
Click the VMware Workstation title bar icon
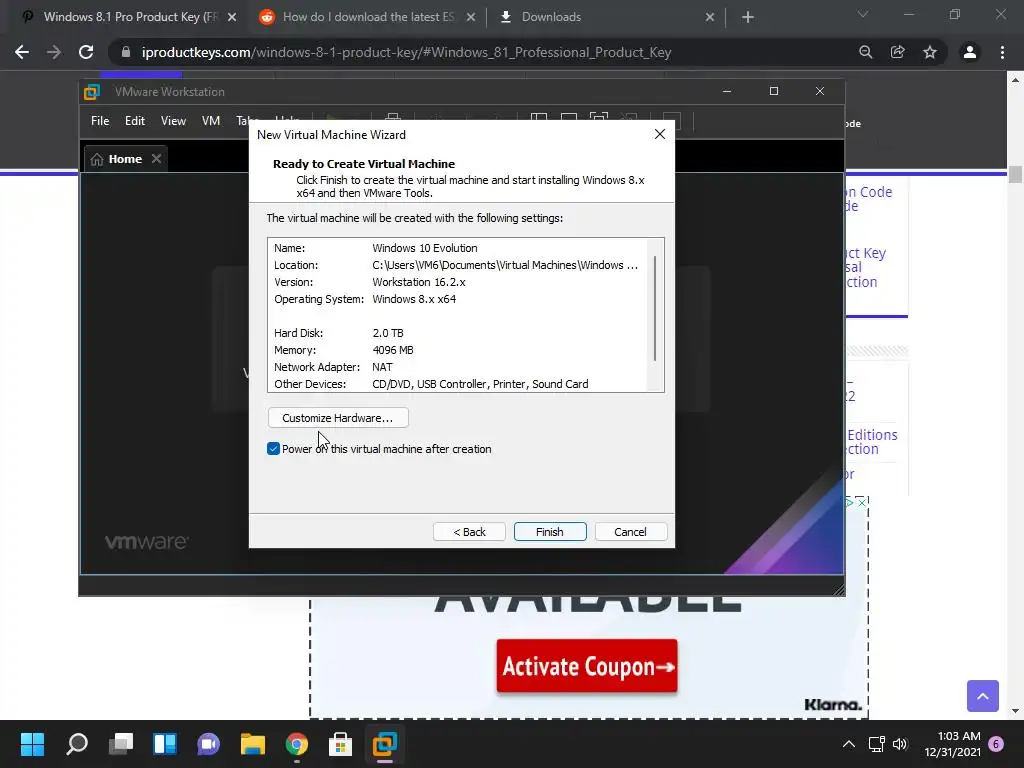pos(92,91)
